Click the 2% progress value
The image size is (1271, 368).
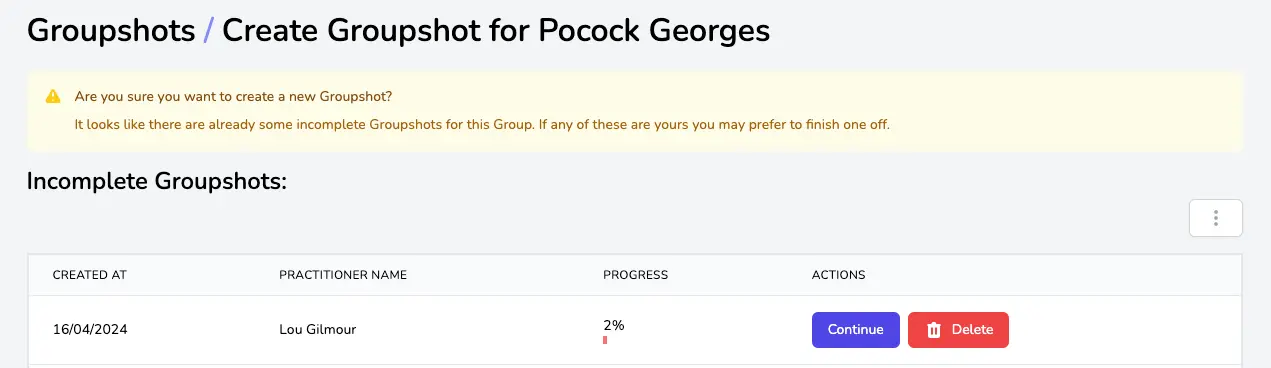coord(614,325)
